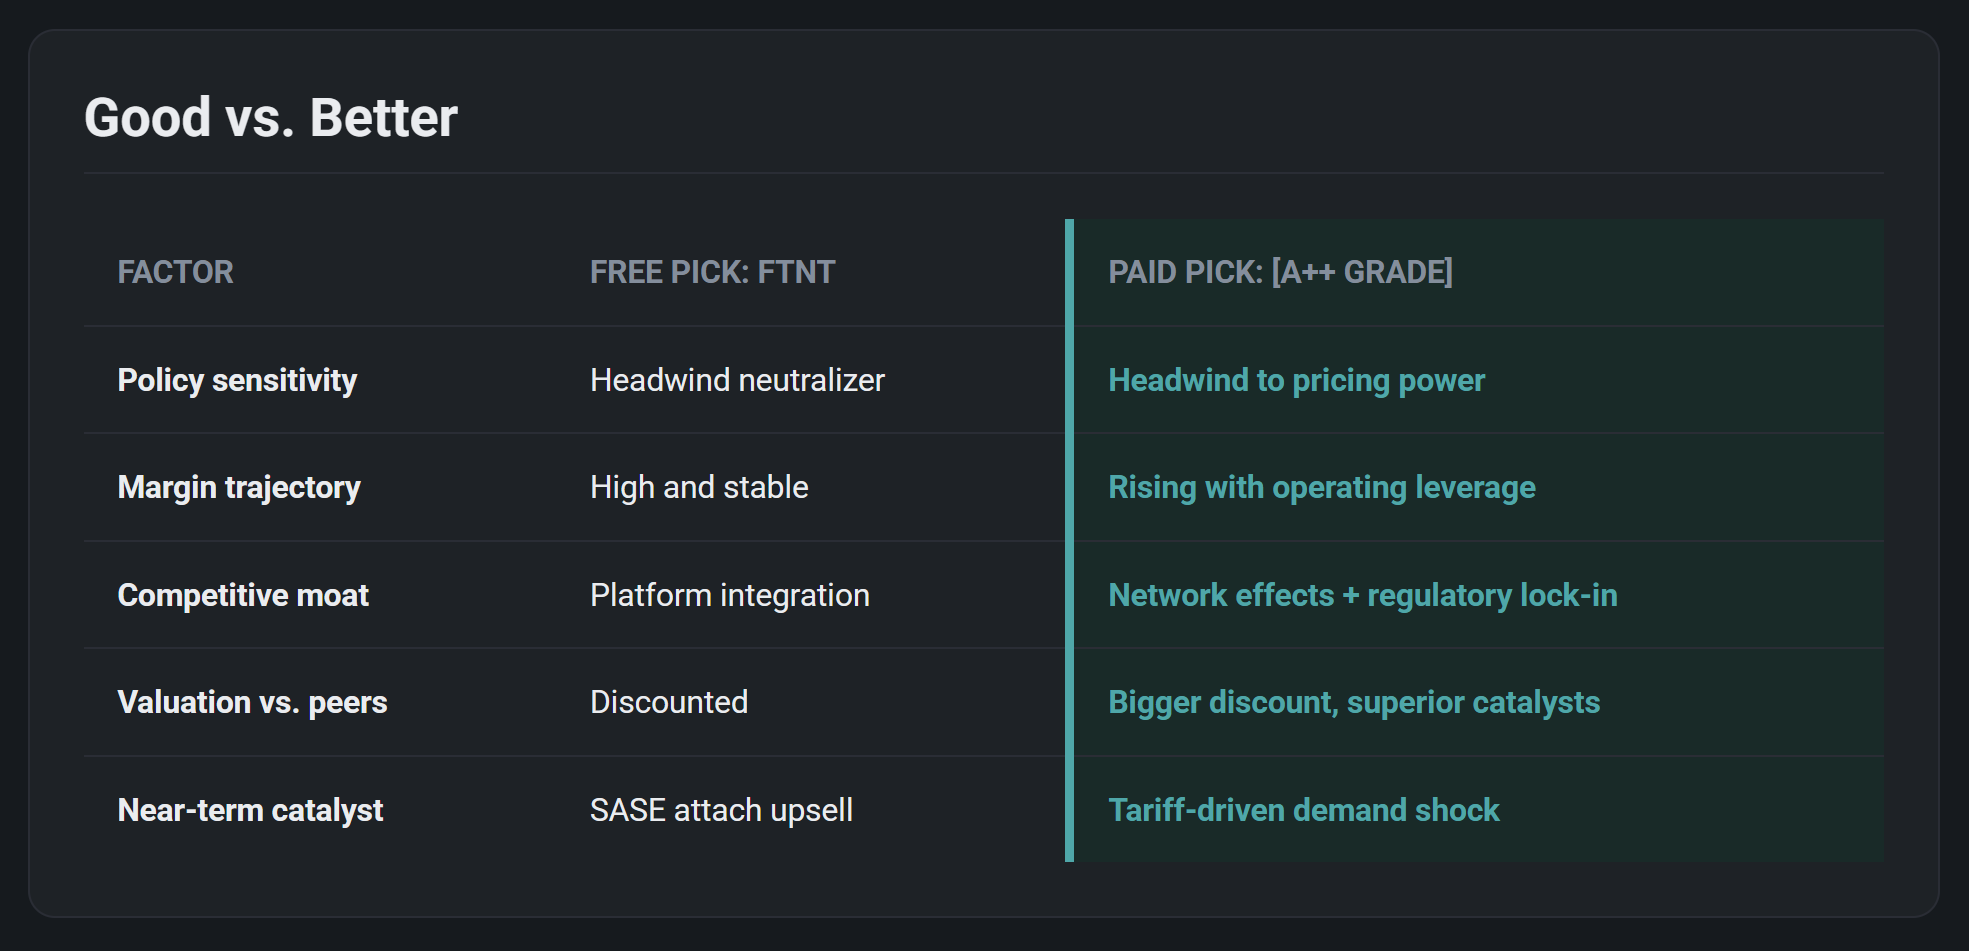Image resolution: width=1969 pixels, height=951 pixels.
Task: Select the FACTOR column header
Action: (x=175, y=272)
